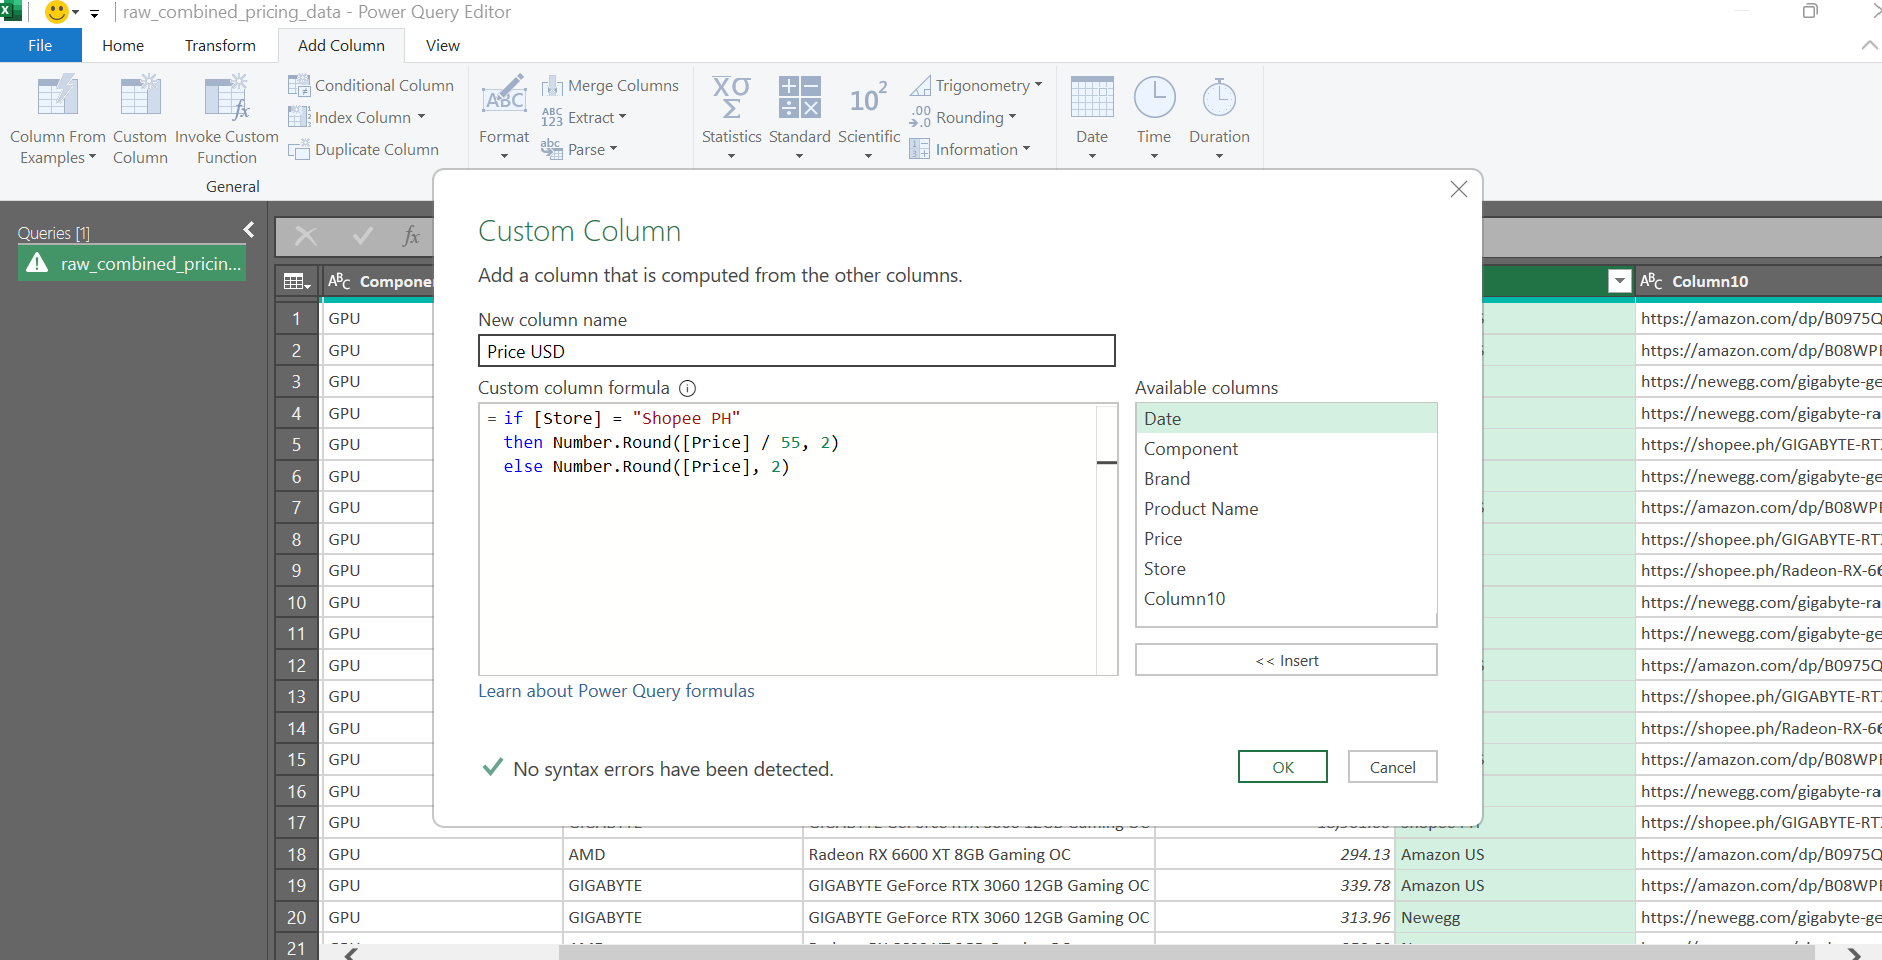1882x960 pixels.
Task: Collapse the Queries pane
Action: click(x=249, y=230)
